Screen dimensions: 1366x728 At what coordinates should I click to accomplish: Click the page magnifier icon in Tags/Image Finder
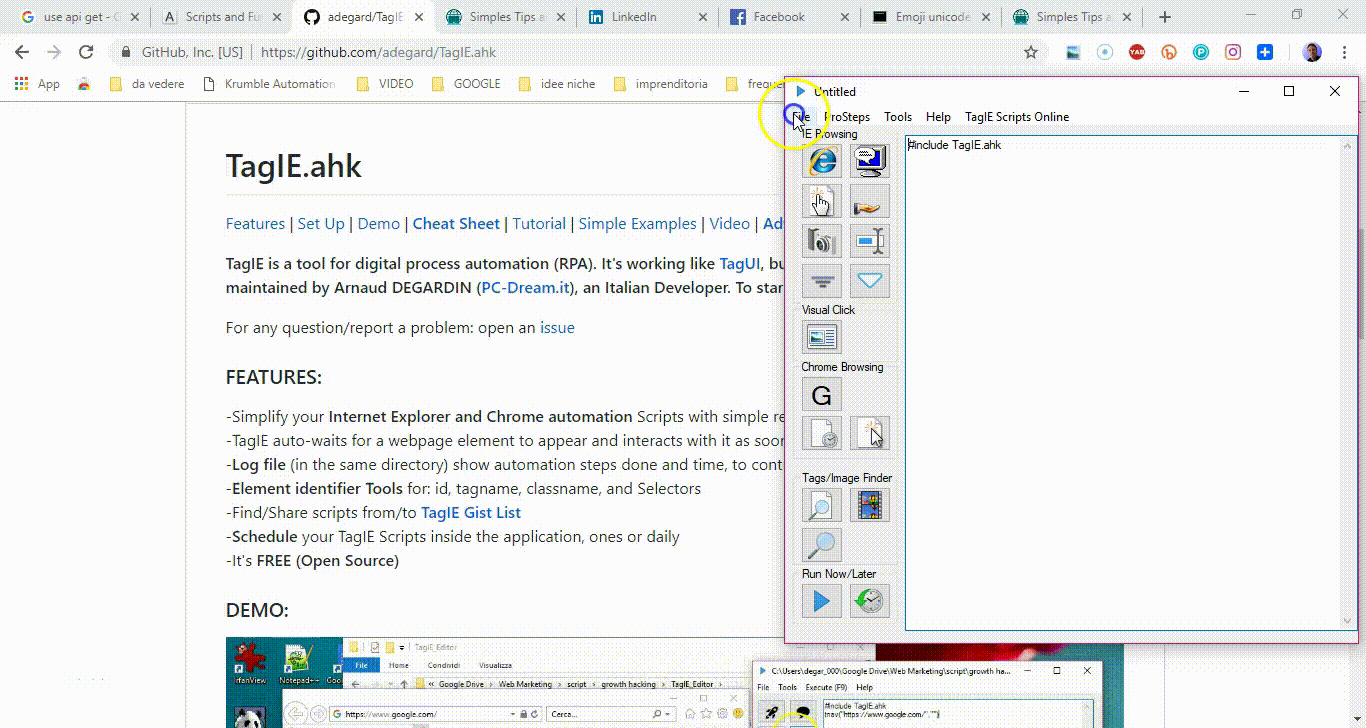click(822, 505)
